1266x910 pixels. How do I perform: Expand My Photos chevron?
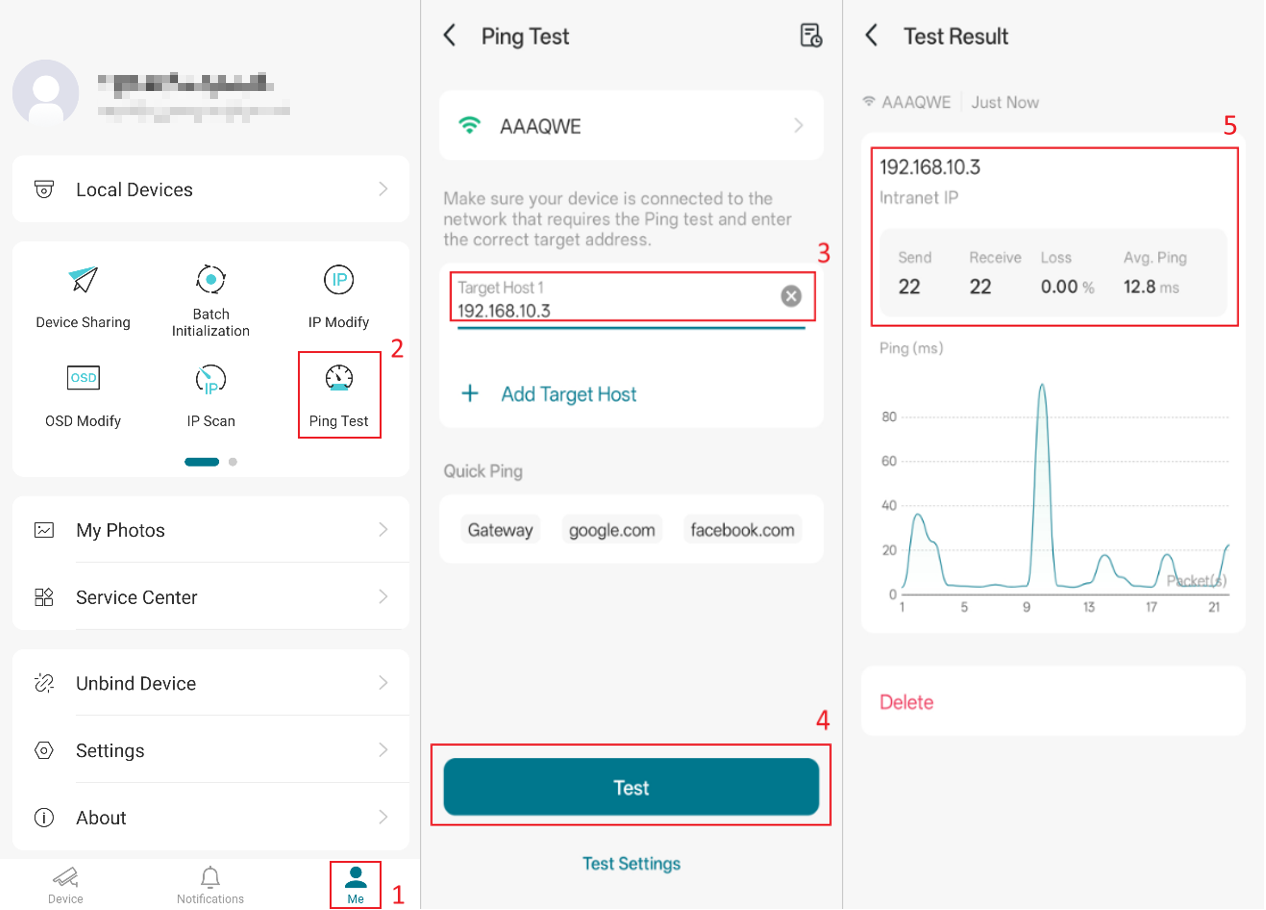coord(384,530)
